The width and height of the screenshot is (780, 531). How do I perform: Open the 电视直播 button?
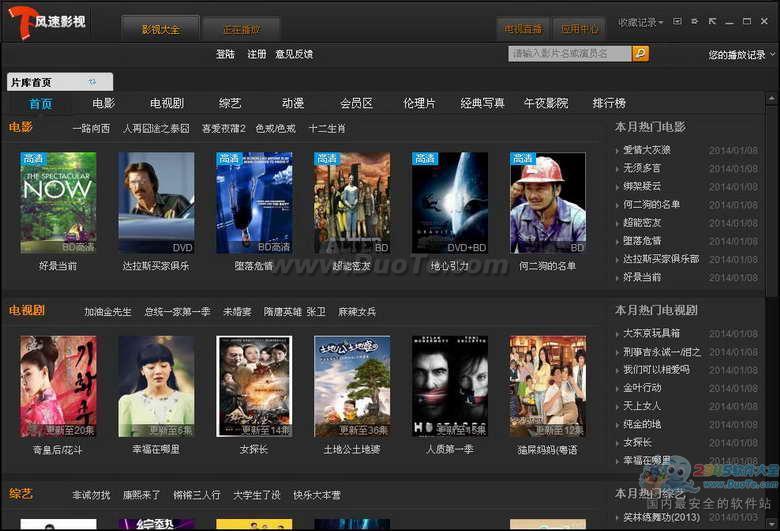pyautogui.click(x=523, y=29)
